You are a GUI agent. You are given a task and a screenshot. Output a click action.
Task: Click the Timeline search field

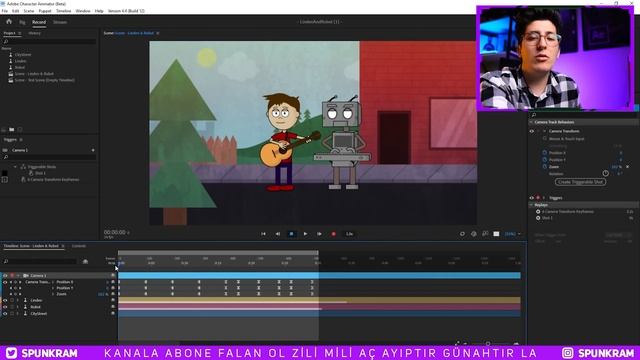(40, 261)
